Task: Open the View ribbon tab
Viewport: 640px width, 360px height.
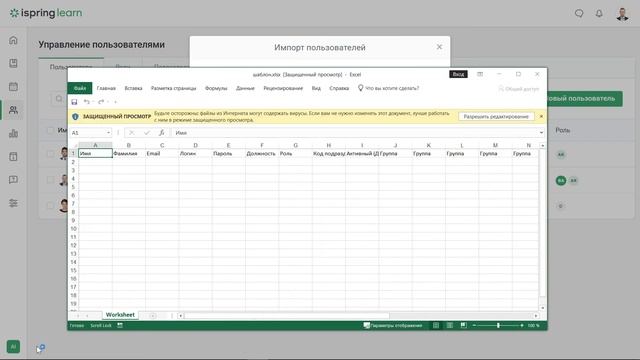Action: pos(316,88)
